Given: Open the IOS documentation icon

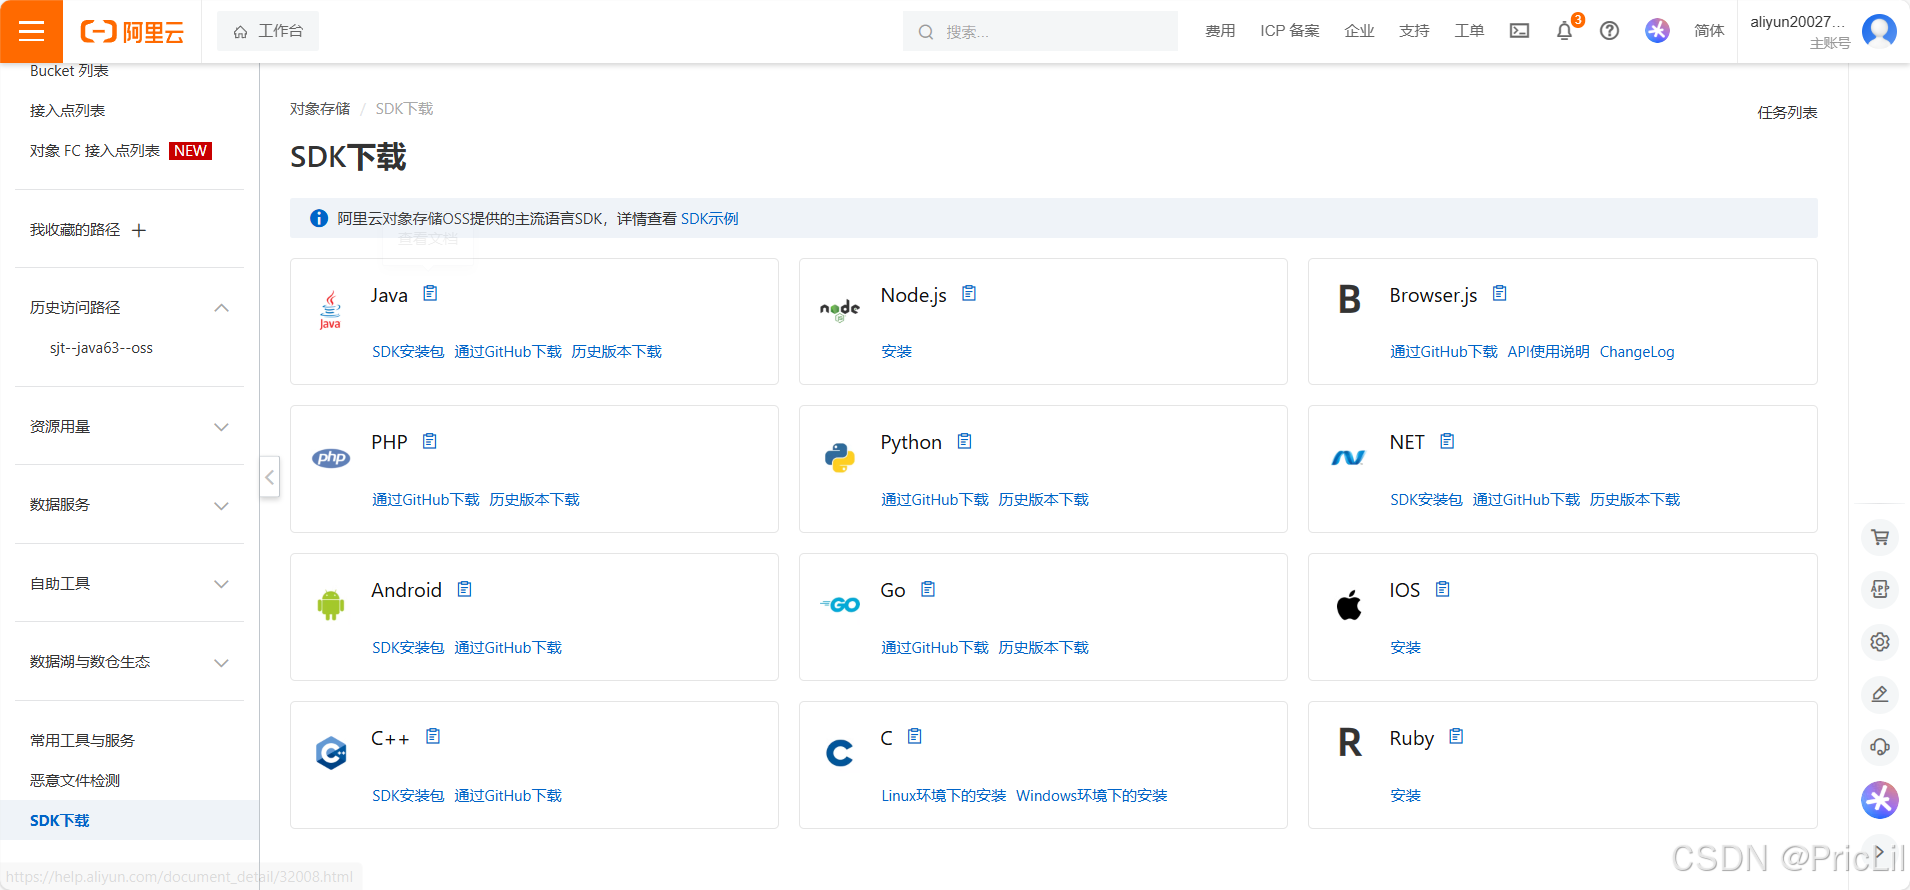Looking at the screenshot, I should (x=1443, y=589).
